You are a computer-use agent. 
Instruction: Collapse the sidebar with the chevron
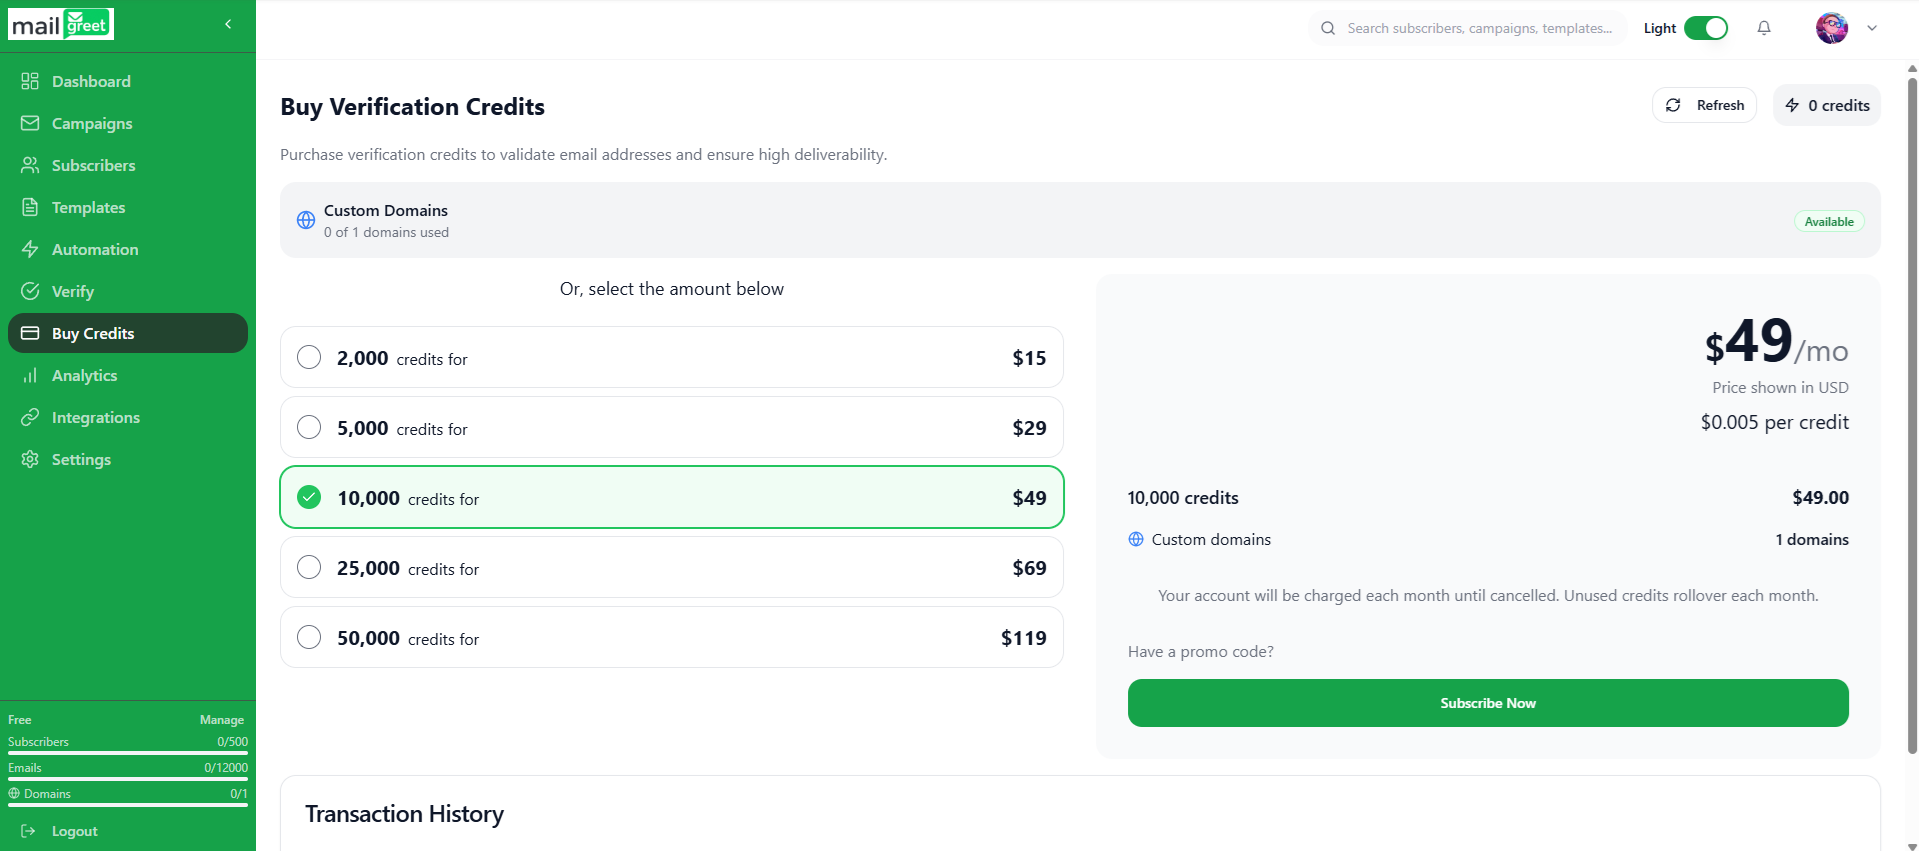(x=227, y=24)
